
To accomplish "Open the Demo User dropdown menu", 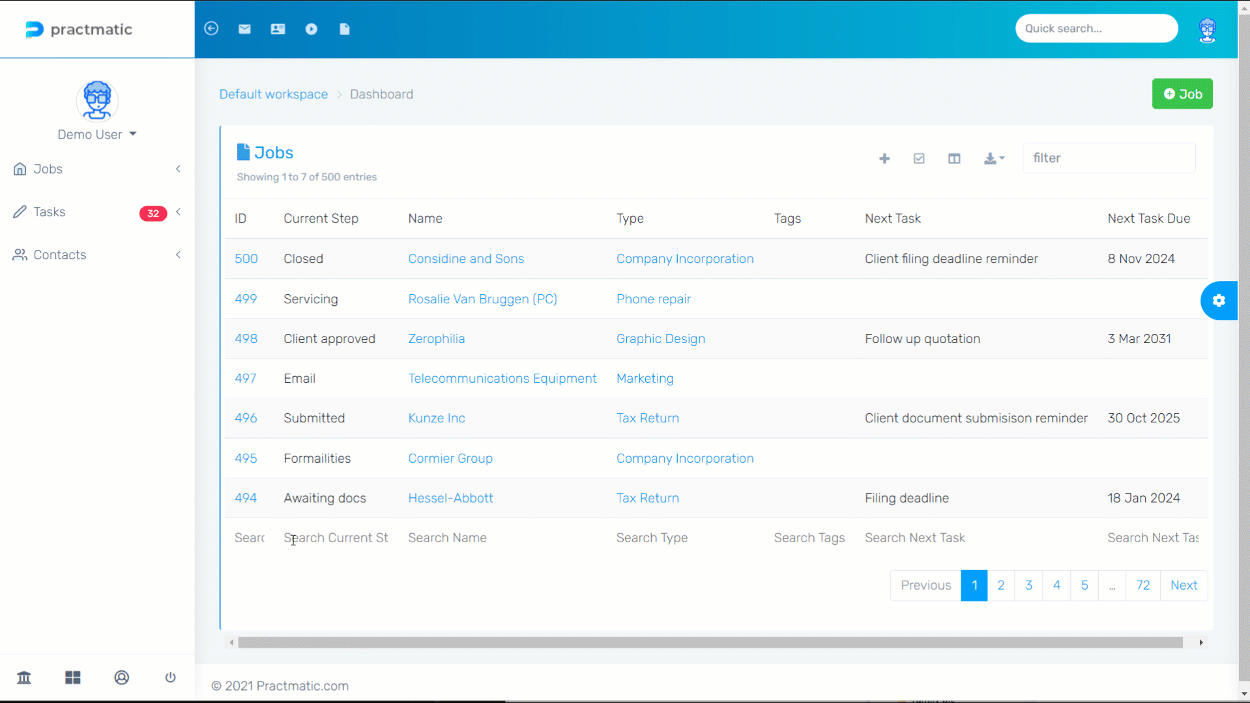I will (x=97, y=134).
